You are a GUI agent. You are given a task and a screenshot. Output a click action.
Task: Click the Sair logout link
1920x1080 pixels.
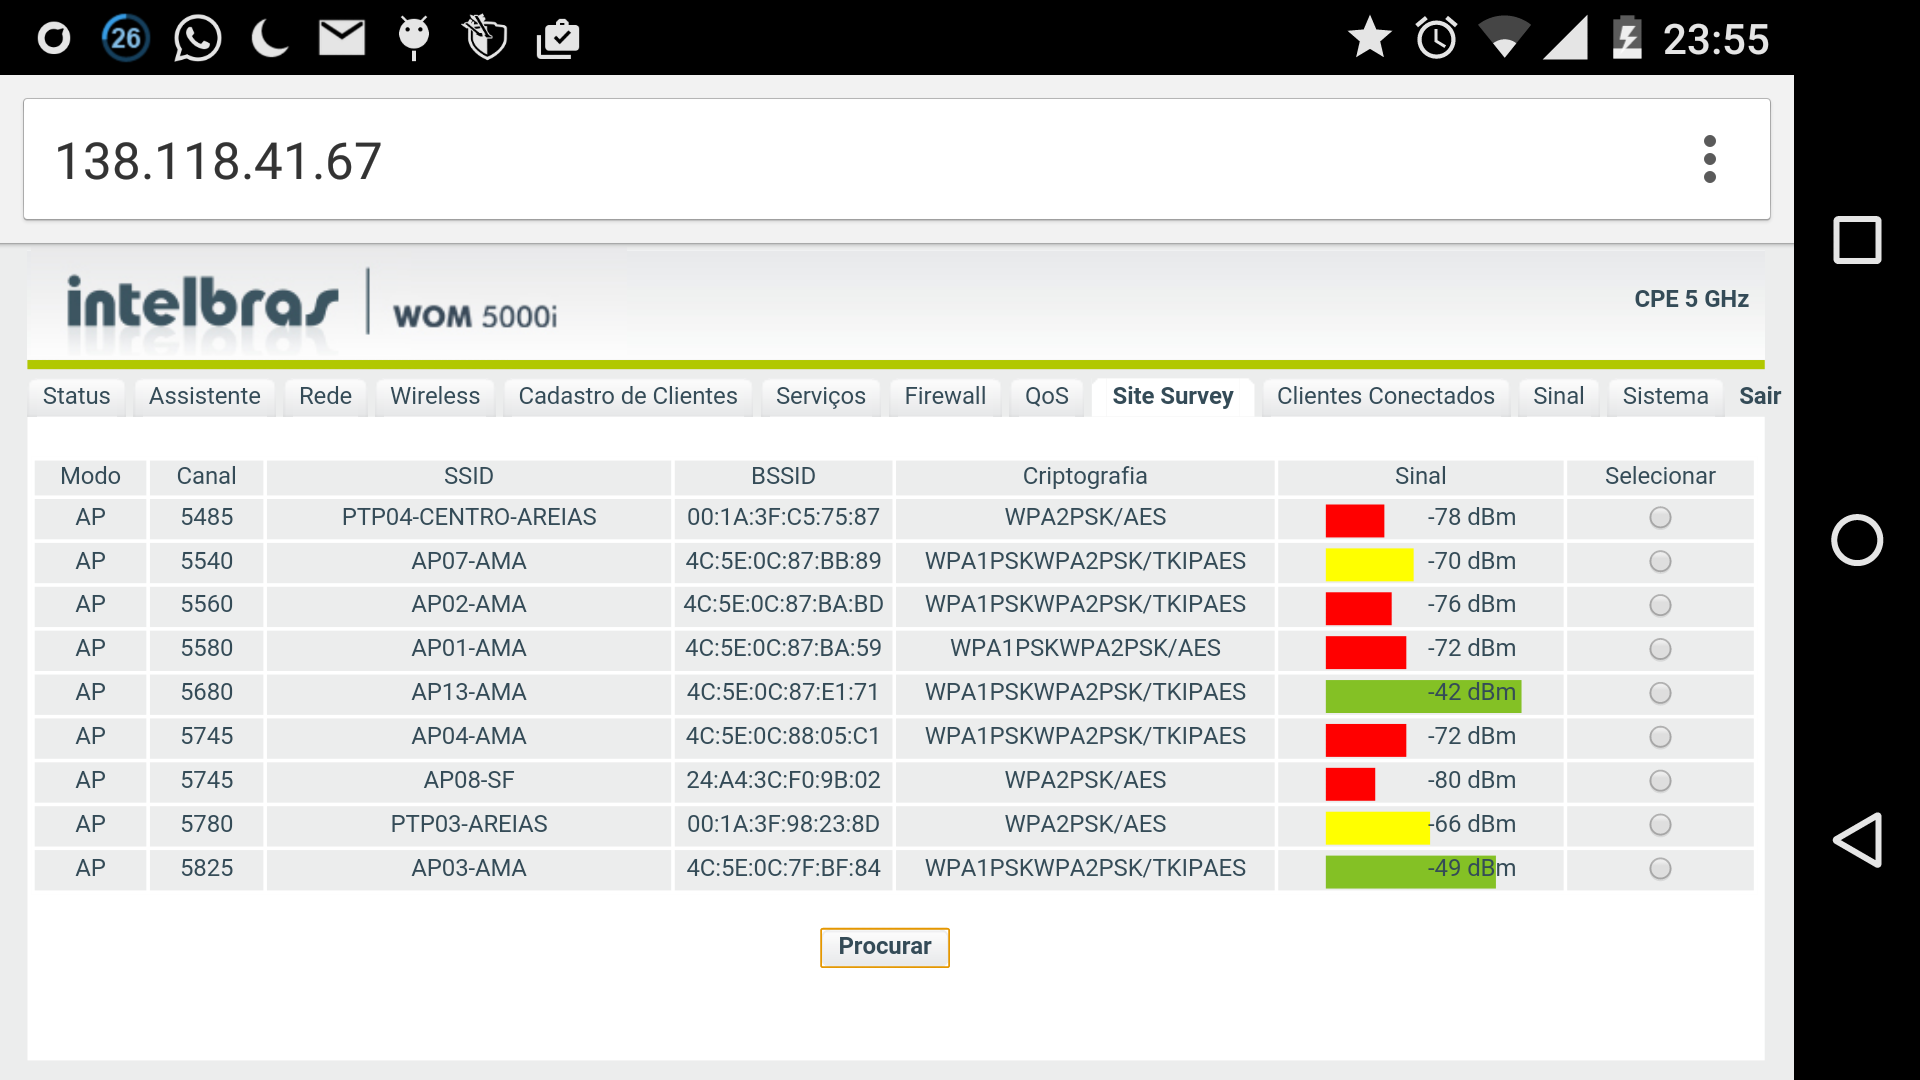1759,396
